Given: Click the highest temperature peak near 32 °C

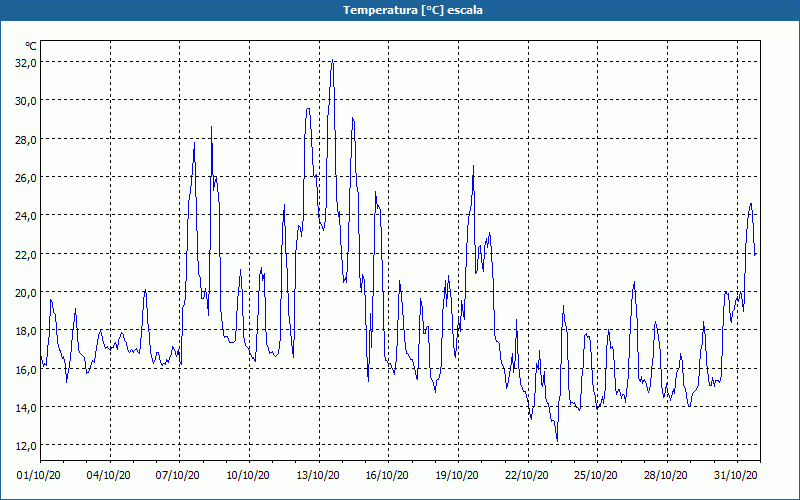Looking at the screenshot, I should [333, 60].
